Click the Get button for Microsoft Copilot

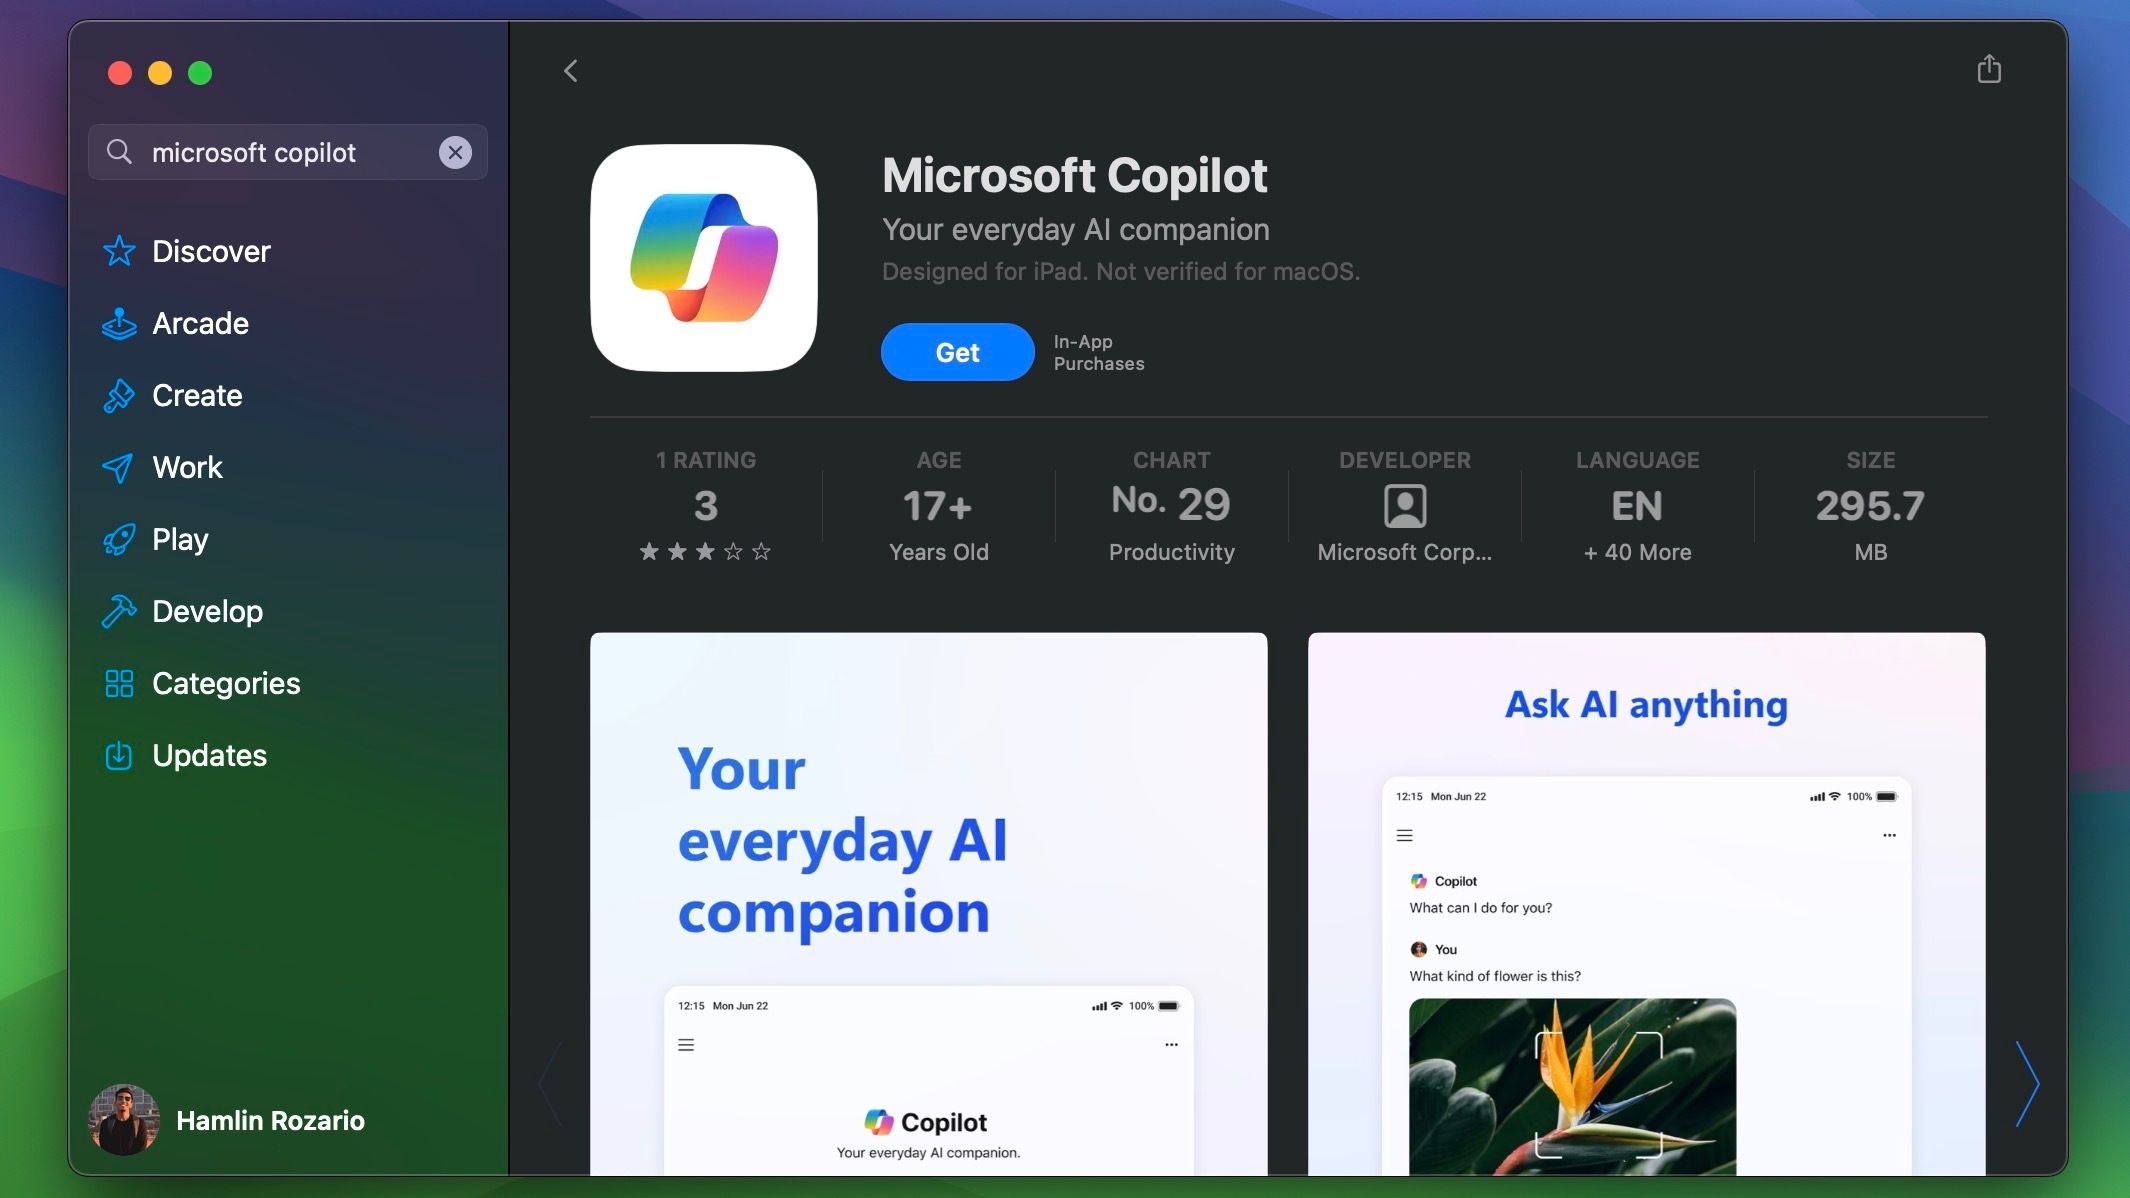957,351
